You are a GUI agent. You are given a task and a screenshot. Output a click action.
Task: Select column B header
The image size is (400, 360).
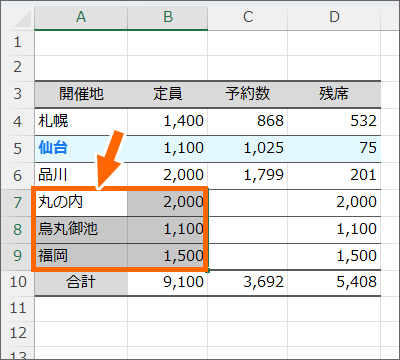tap(168, 17)
